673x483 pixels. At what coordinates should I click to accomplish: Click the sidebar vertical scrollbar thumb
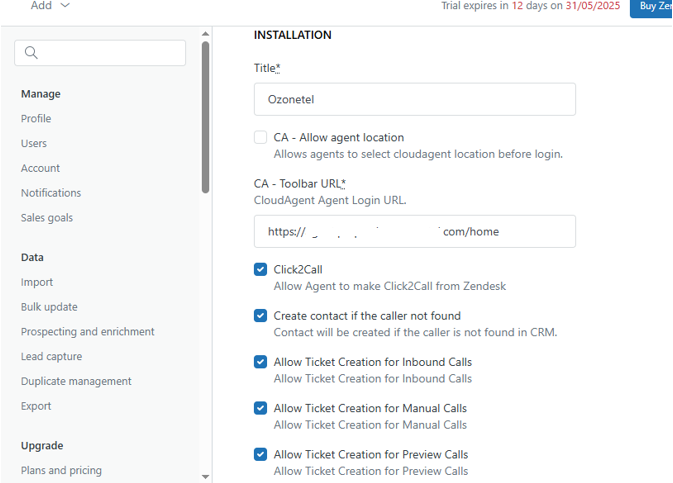tap(206, 117)
